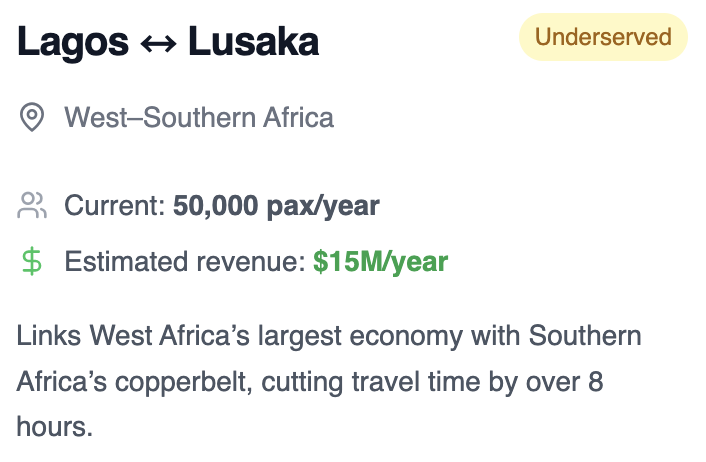Click the word Southern ending the first description line
This screenshot has width=706, height=462.
click(585, 336)
